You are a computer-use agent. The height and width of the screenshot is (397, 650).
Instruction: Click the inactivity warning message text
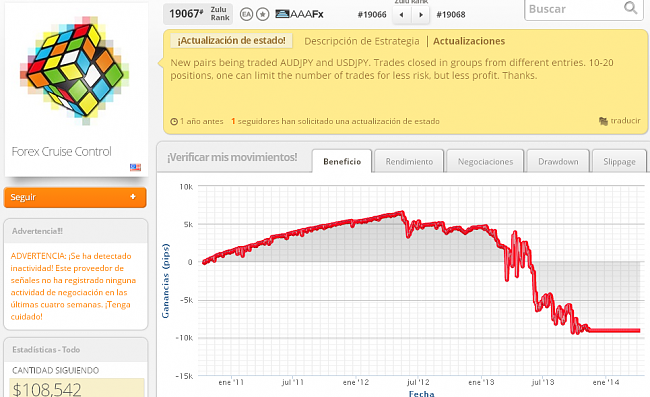pos(73,286)
